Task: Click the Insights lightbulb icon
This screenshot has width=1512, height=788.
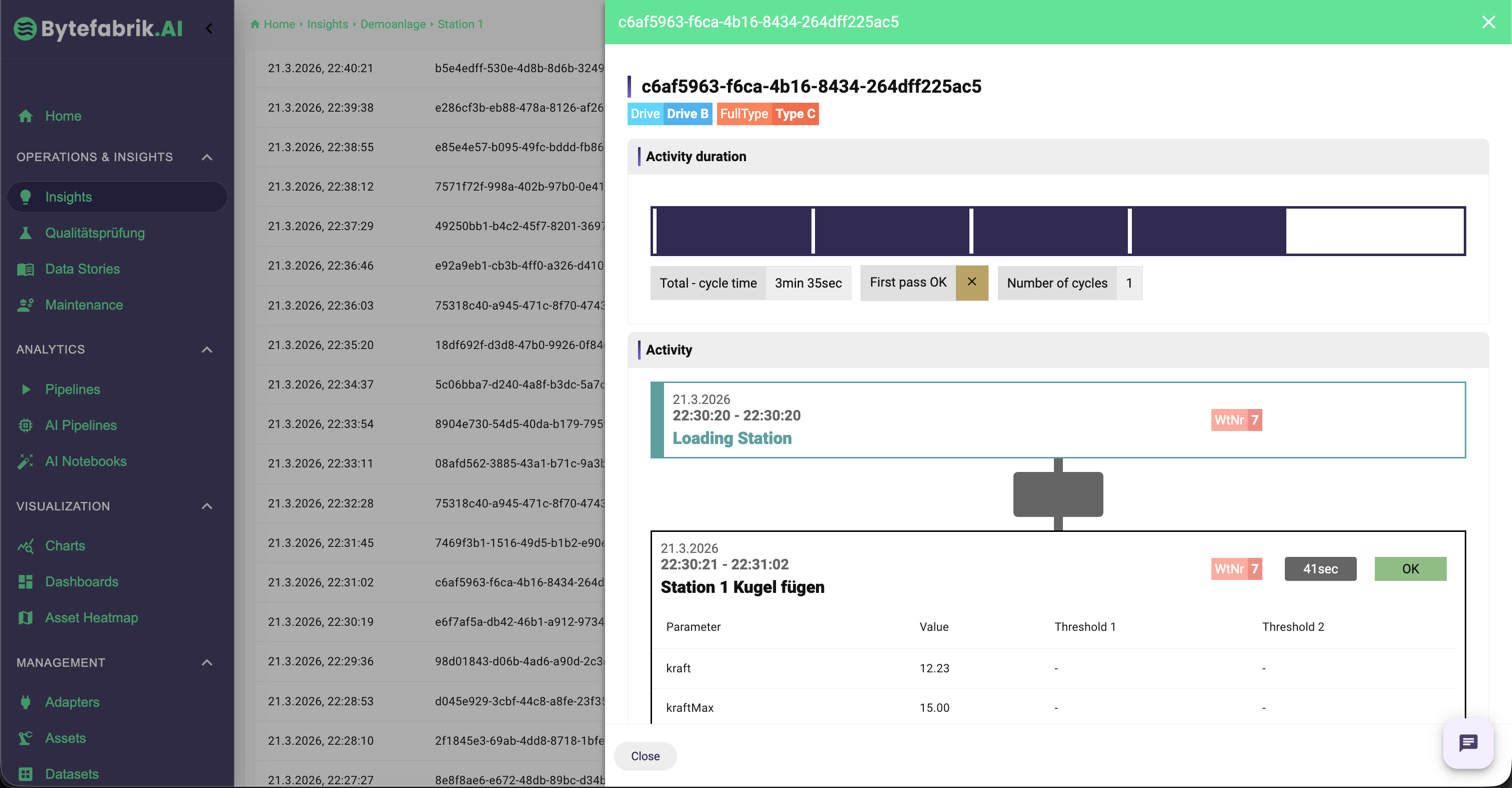Action: pos(26,197)
